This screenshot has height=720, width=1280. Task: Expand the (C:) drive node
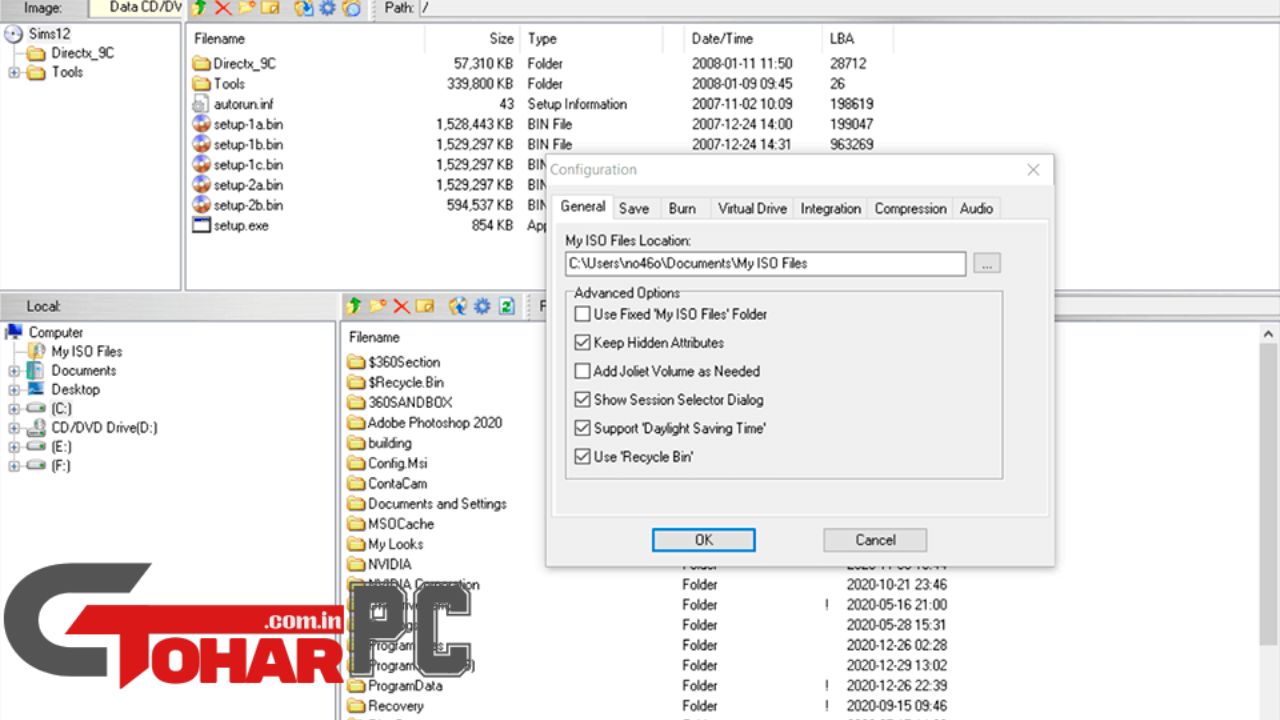pyautogui.click(x=14, y=409)
